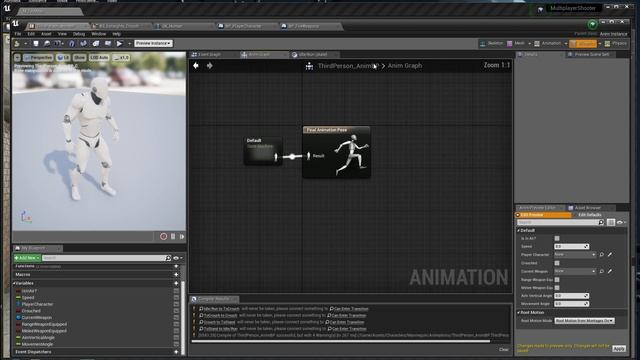This screenshot has width=640, height=360.
Task: Open the Player Character None dropdown
Action: [x=574, y=255]
